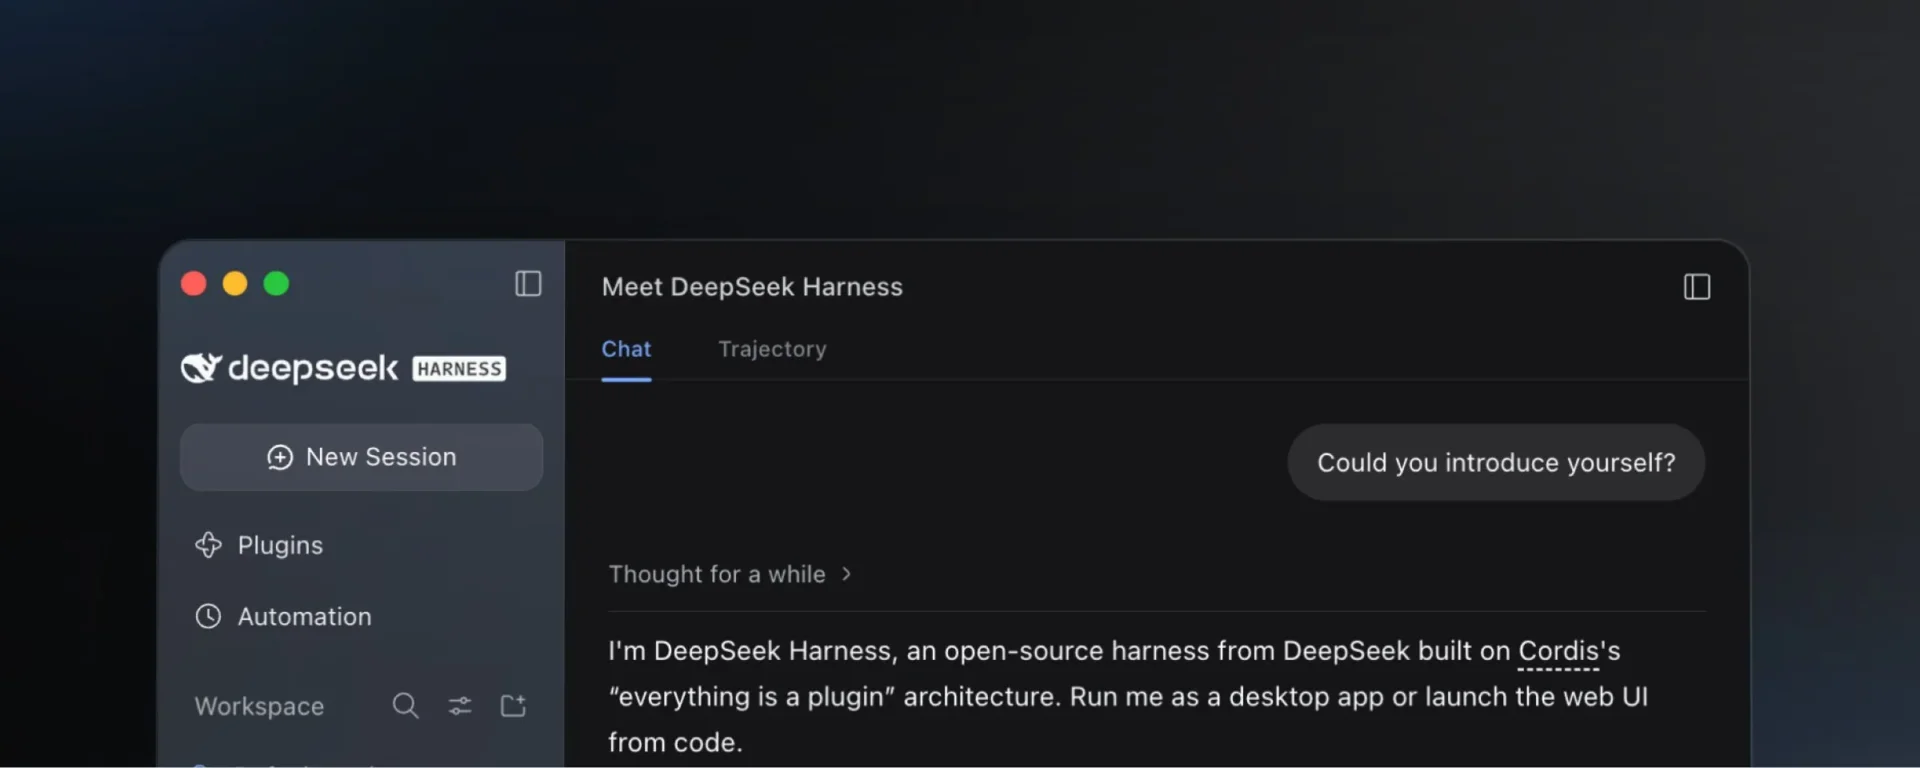Minimize the window with the yellow button
Image resolution: width=1920 pixels, height=768 pixels.
click(235, 284)
